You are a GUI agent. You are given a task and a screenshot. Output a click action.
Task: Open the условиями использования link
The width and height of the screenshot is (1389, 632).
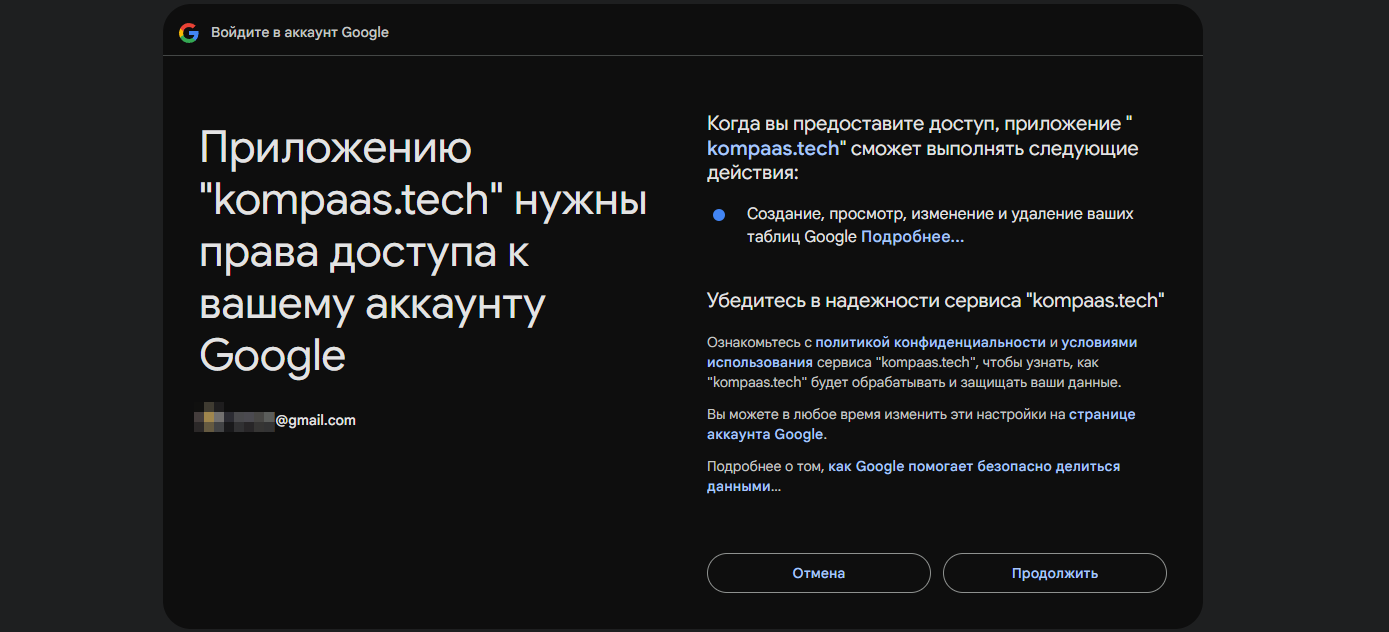pos(922,352)
